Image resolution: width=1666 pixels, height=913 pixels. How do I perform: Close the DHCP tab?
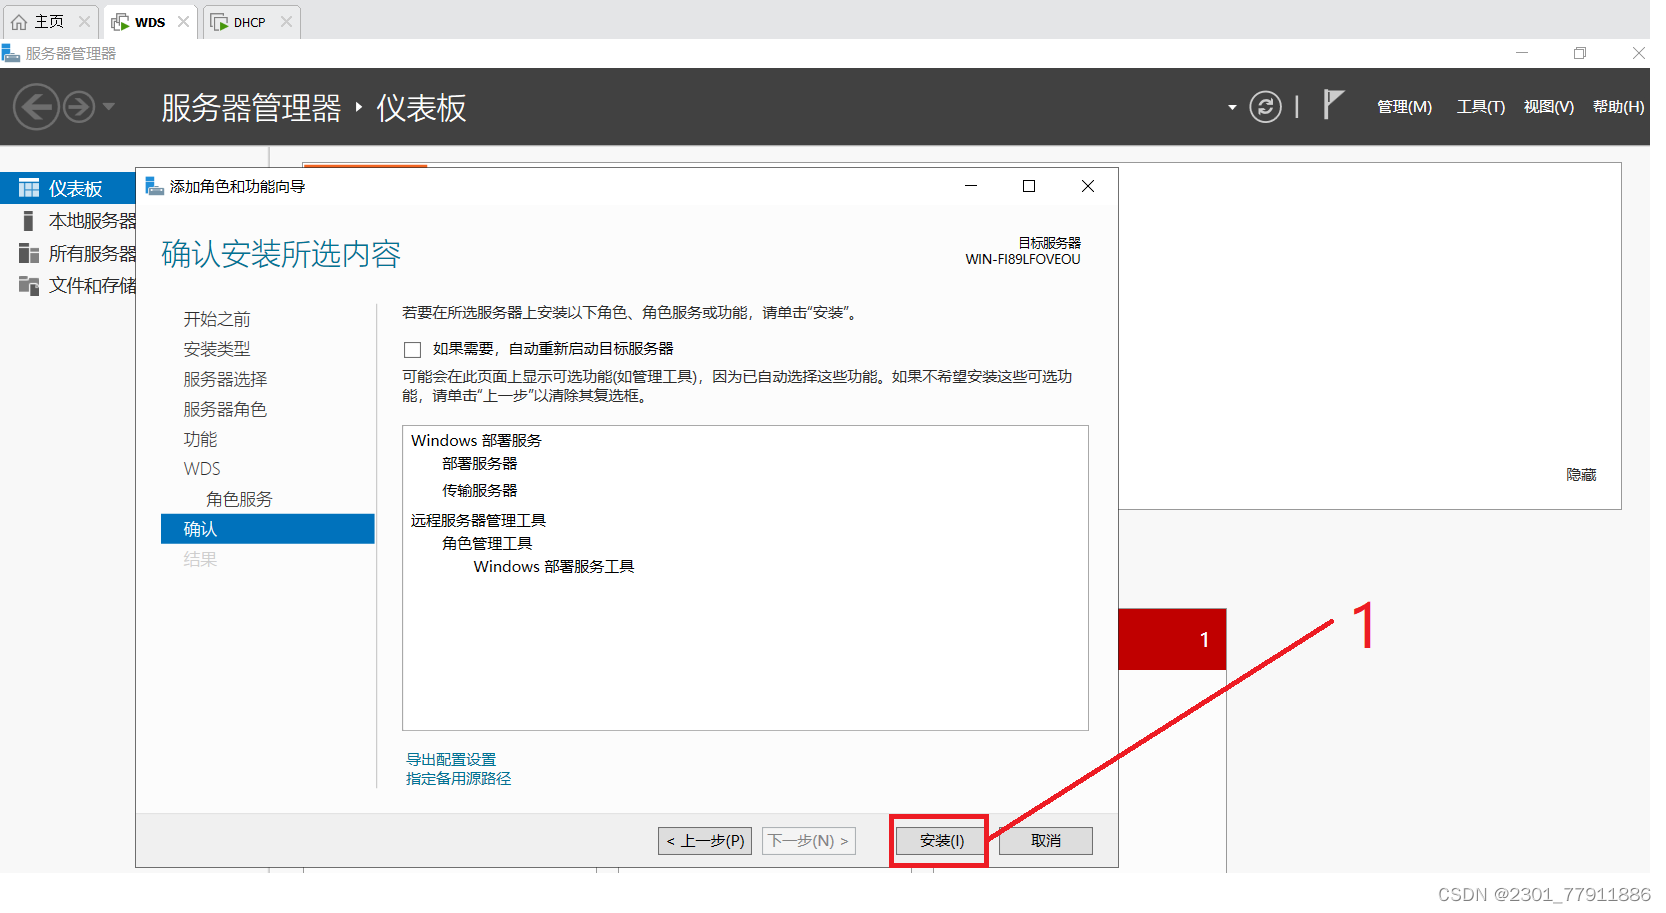[x=286, y=22]
